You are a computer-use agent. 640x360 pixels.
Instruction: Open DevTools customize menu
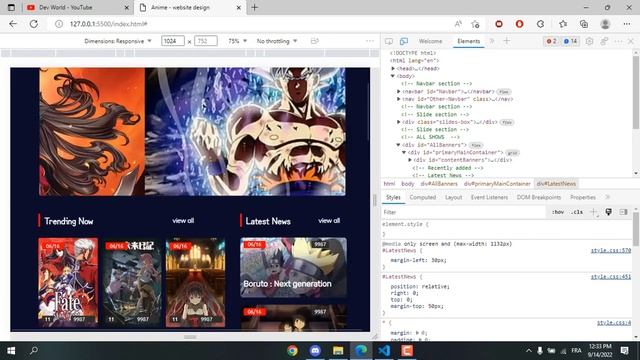point(618,41)
